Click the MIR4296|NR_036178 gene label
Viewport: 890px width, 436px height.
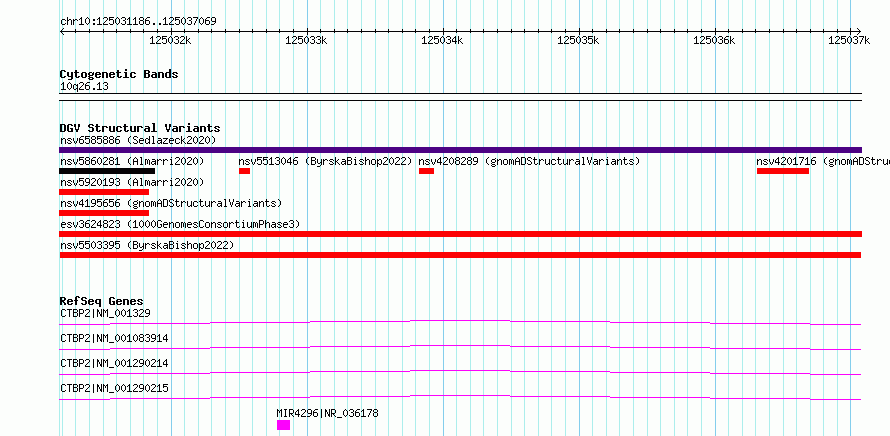328,413
